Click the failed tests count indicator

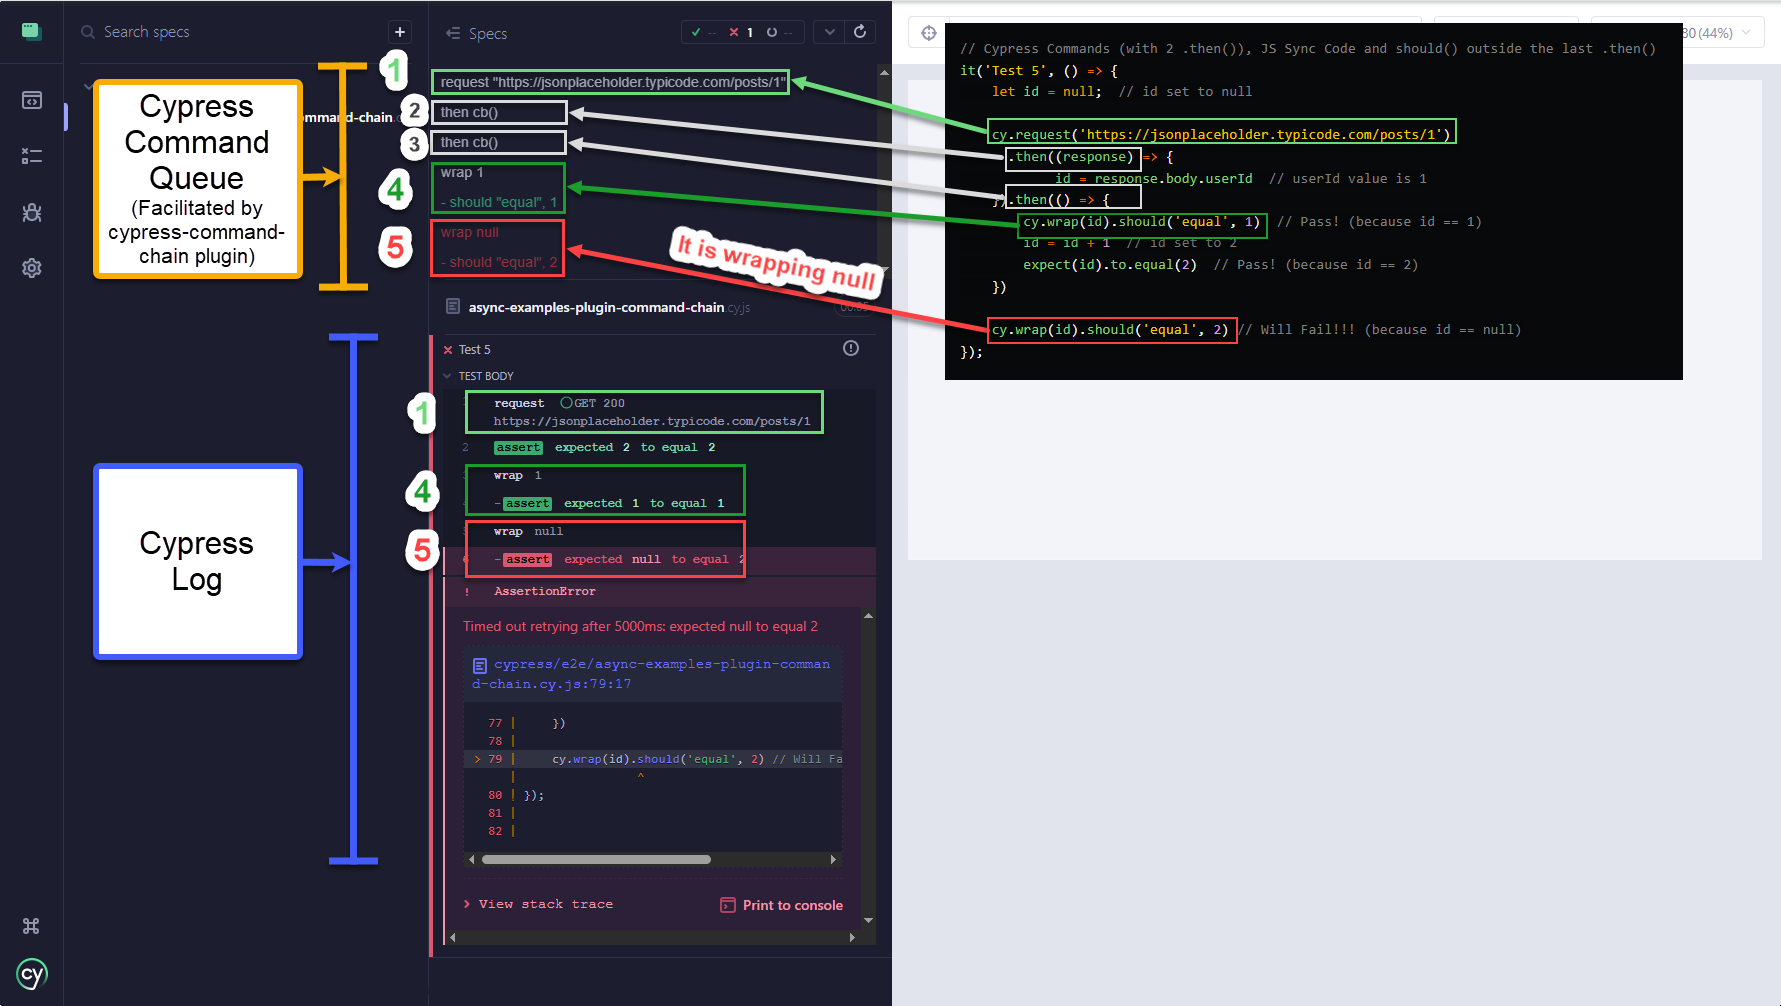[741, 32]
